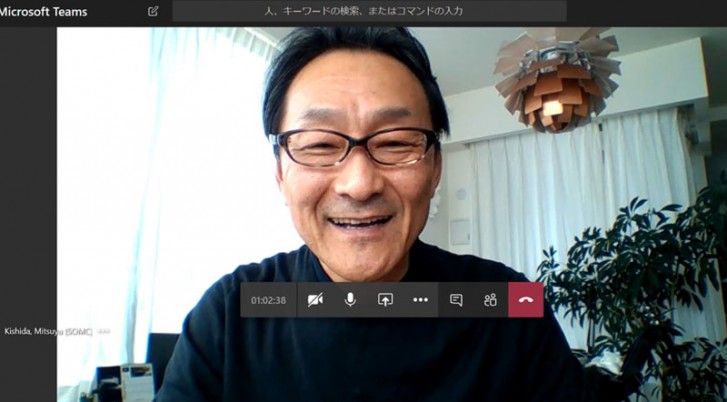
Task: Click the pendant lamp shown in video
Action: 556,79
